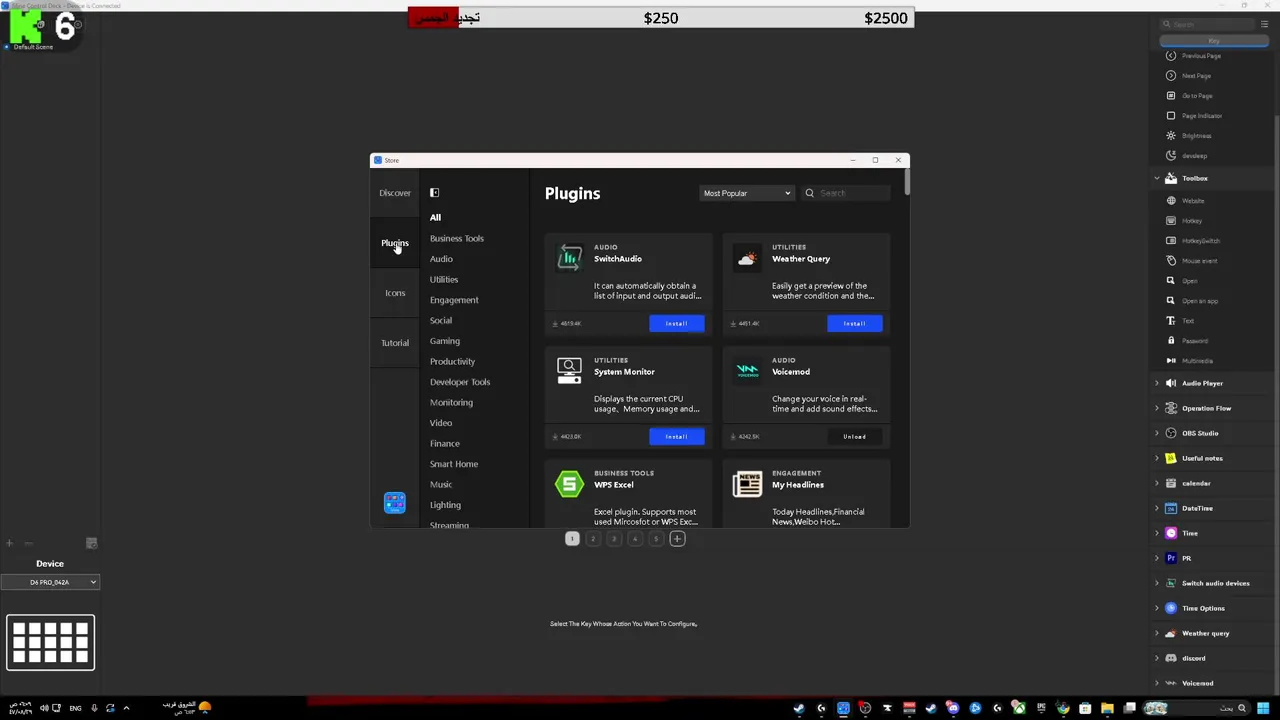Click the HotkeySwitch icon
The width and height of the screenshot is (1280, 720).
[x=1171, y=241]
